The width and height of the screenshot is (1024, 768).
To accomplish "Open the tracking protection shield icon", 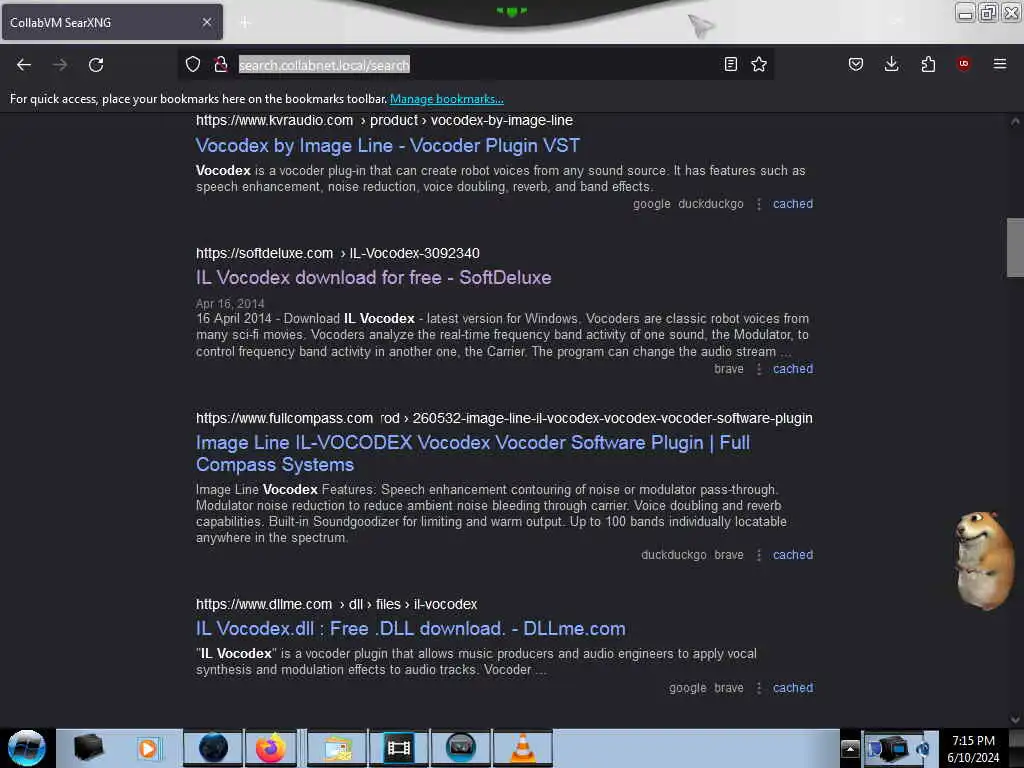I will 193,64.
